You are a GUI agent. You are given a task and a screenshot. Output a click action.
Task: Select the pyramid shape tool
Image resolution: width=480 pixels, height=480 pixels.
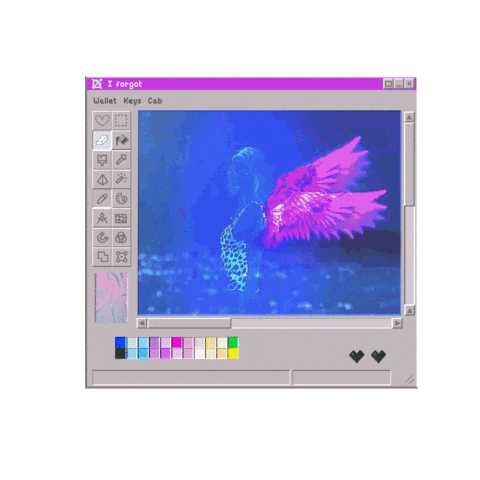(x=102, y=179)
